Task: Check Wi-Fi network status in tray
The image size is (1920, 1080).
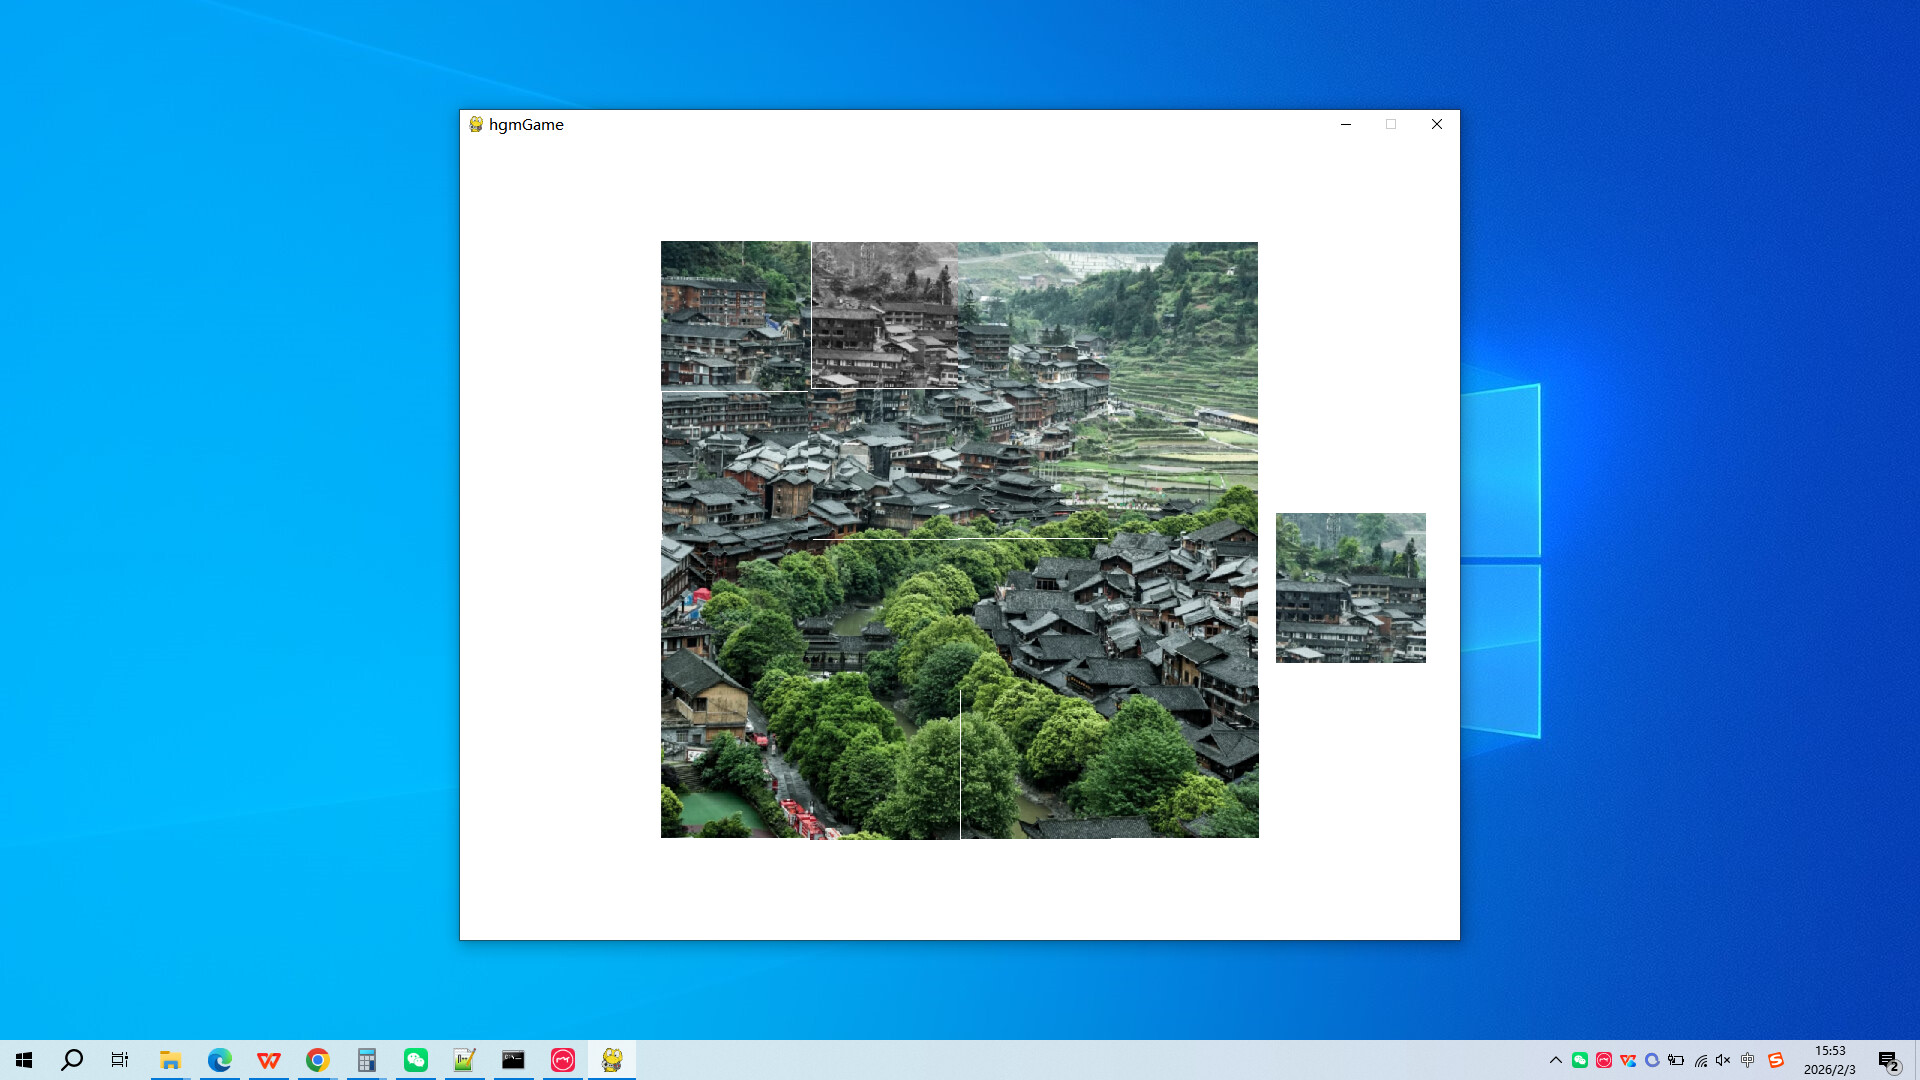Action: click(1701, 1060)
